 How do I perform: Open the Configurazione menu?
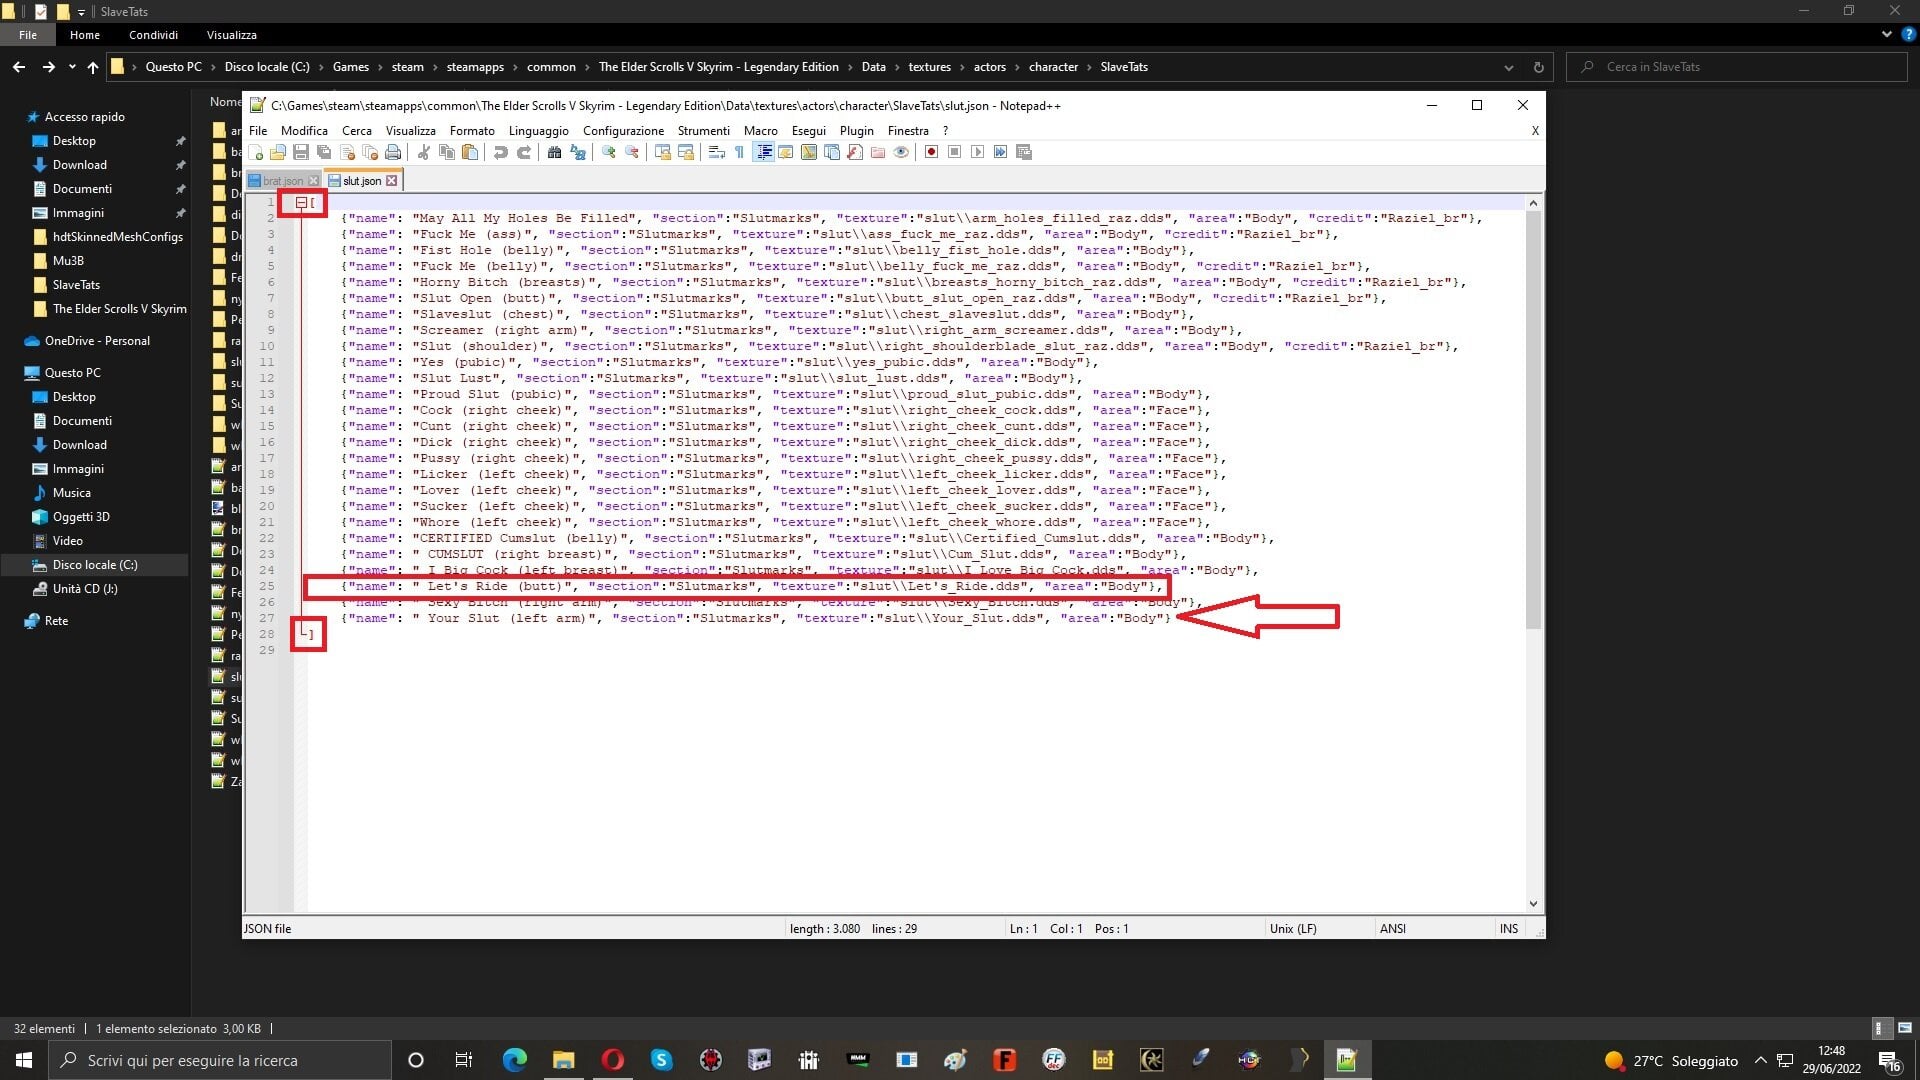point(623,131)
